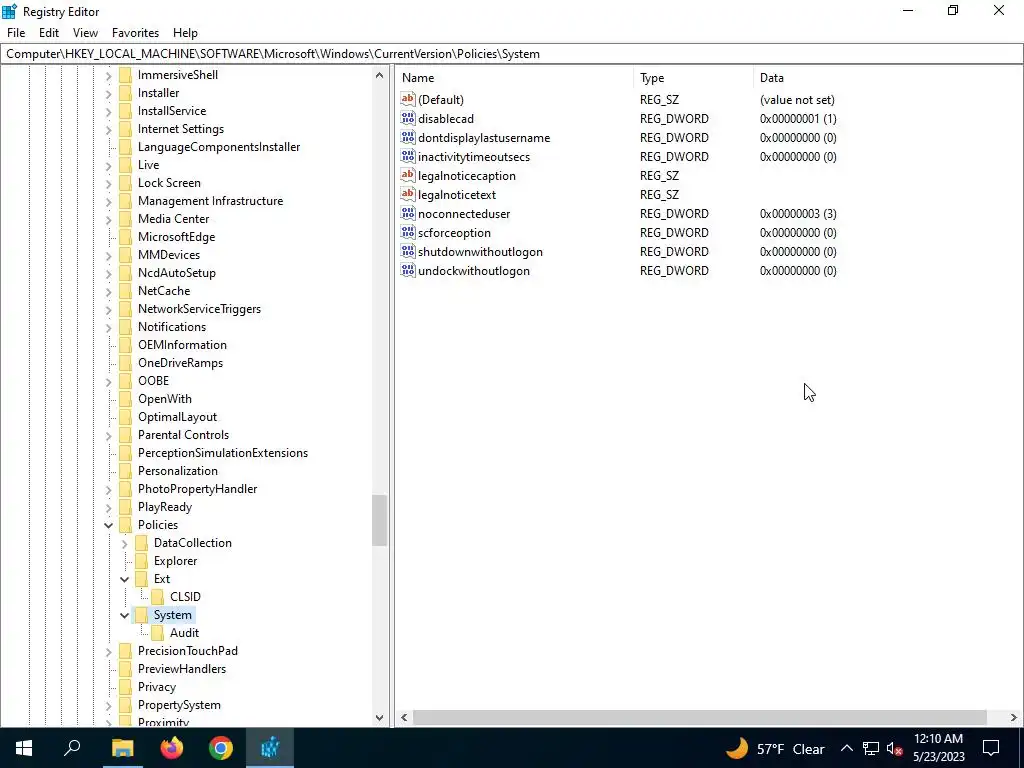Click the (Default) string value icon
The width and height of the screenshot is (1024, 768).
408,99
